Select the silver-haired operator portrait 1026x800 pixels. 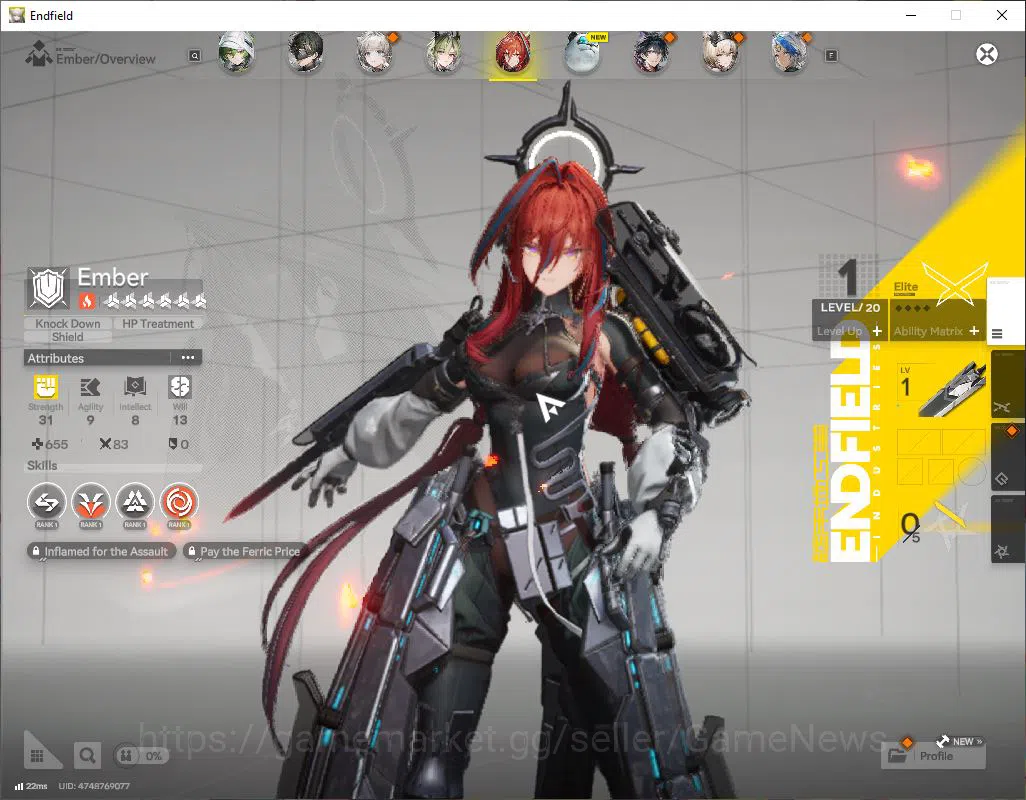[x=375, y=52]
